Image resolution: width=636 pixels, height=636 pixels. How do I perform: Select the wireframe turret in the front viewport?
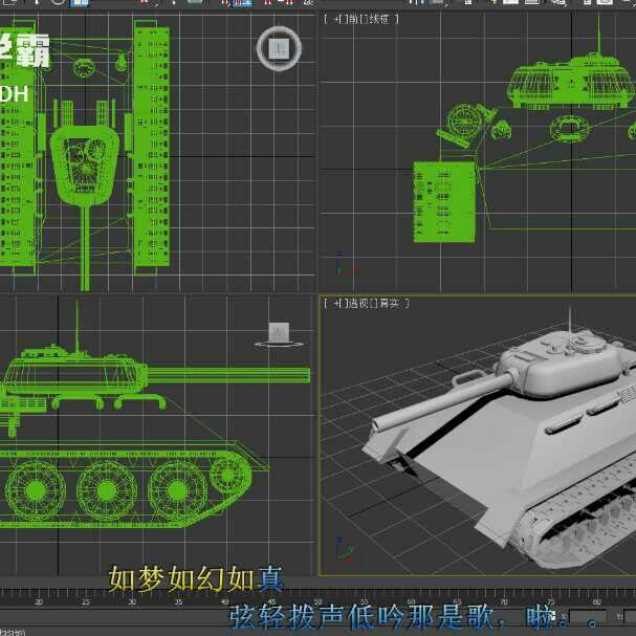[571, 83]
